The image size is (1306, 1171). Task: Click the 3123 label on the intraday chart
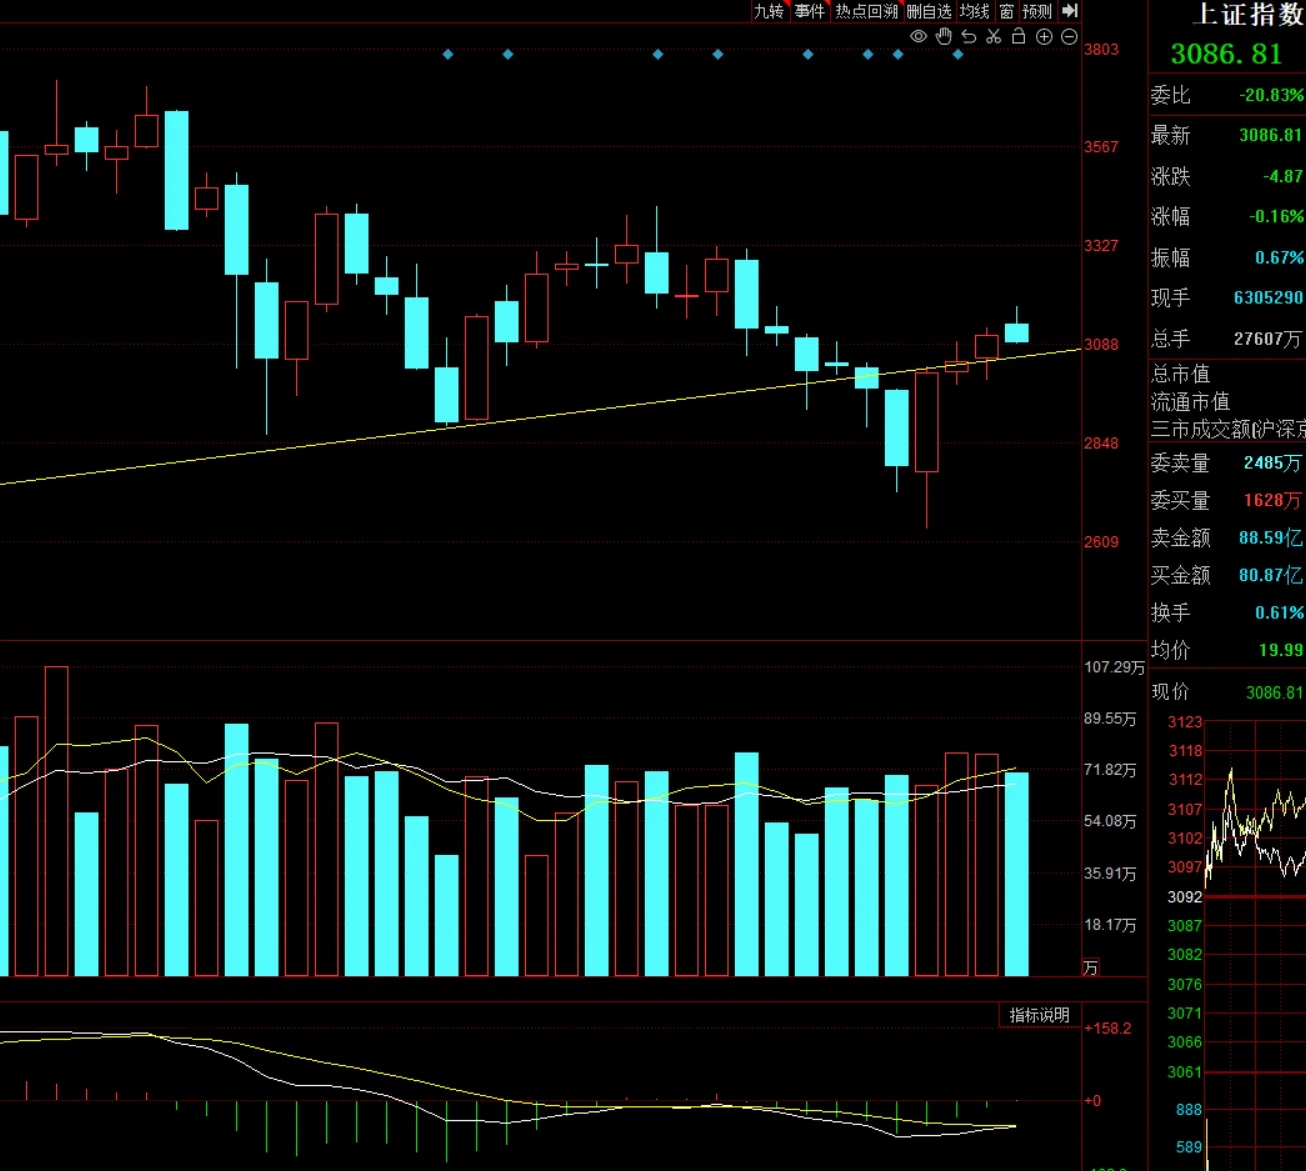(x=1185, y=722)
